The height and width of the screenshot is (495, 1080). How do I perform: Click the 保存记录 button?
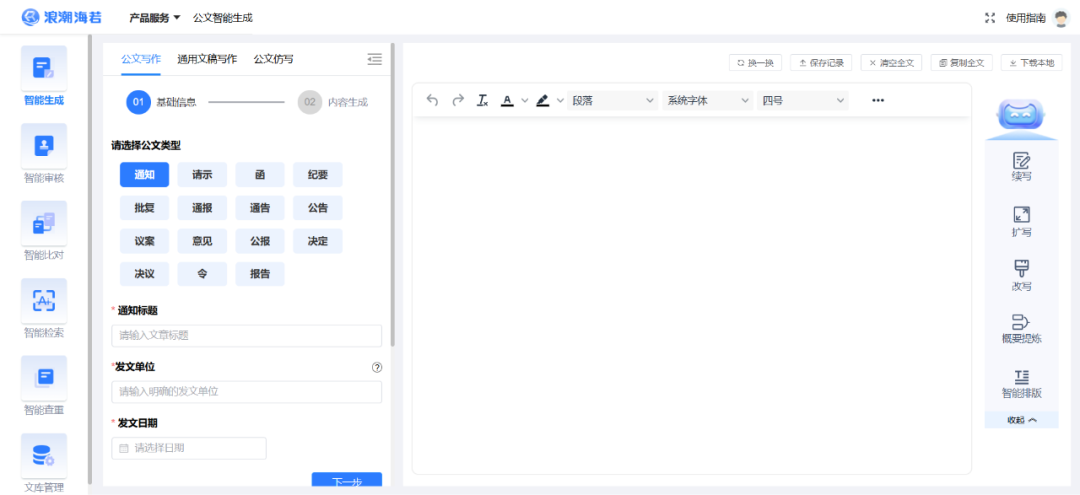pyautogui.click(x=821, y=63)
